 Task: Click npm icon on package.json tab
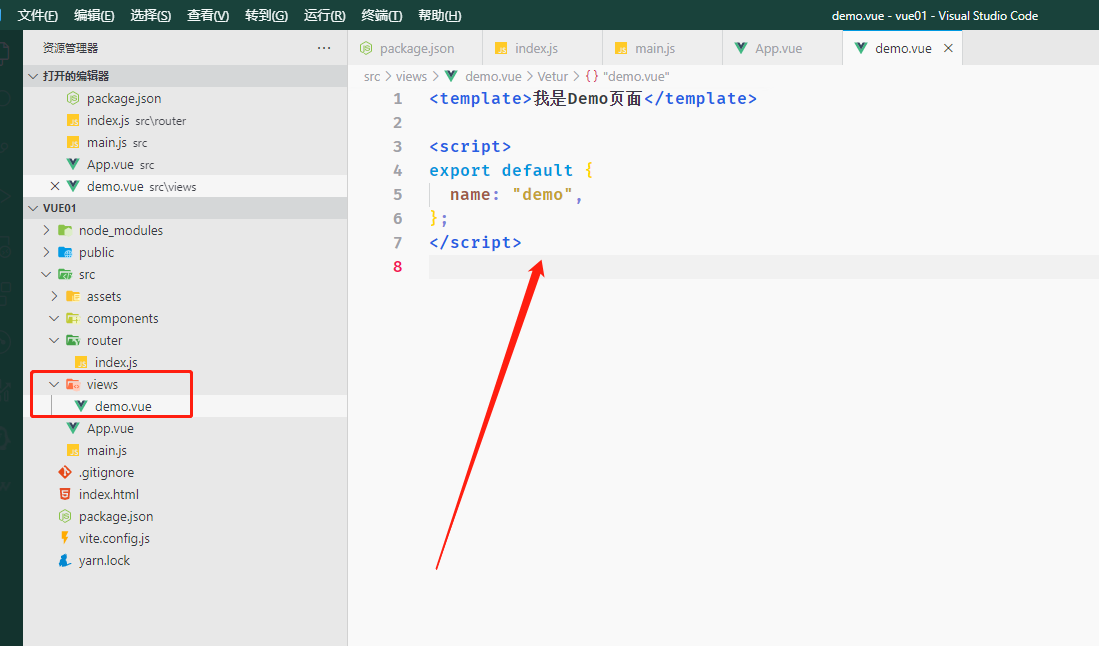click(366, 48)
